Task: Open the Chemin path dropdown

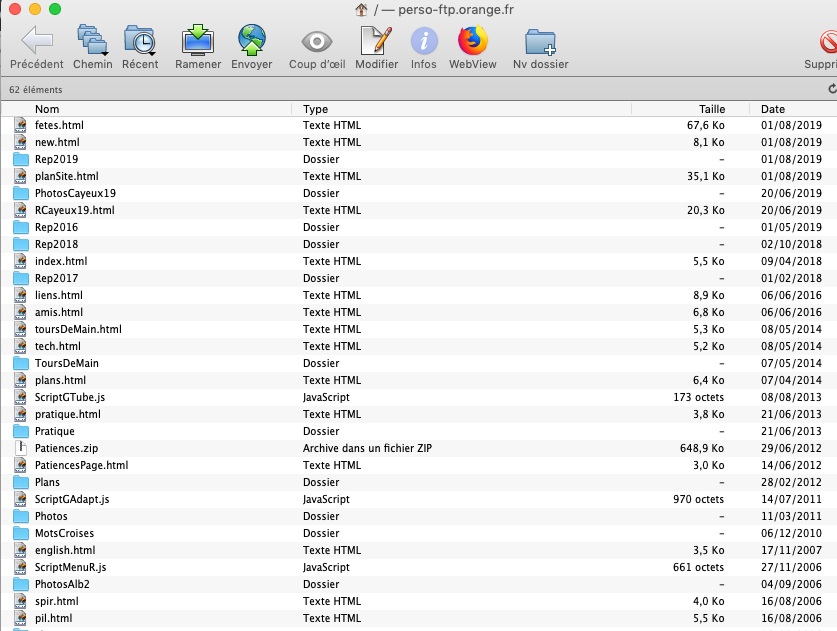Action: (x=92, y=41)
